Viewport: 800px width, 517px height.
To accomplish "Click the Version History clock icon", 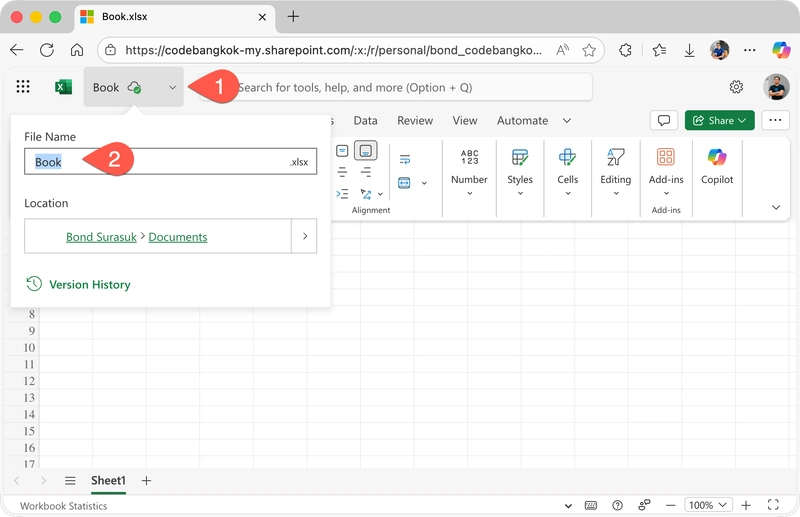I will [34, 284].
